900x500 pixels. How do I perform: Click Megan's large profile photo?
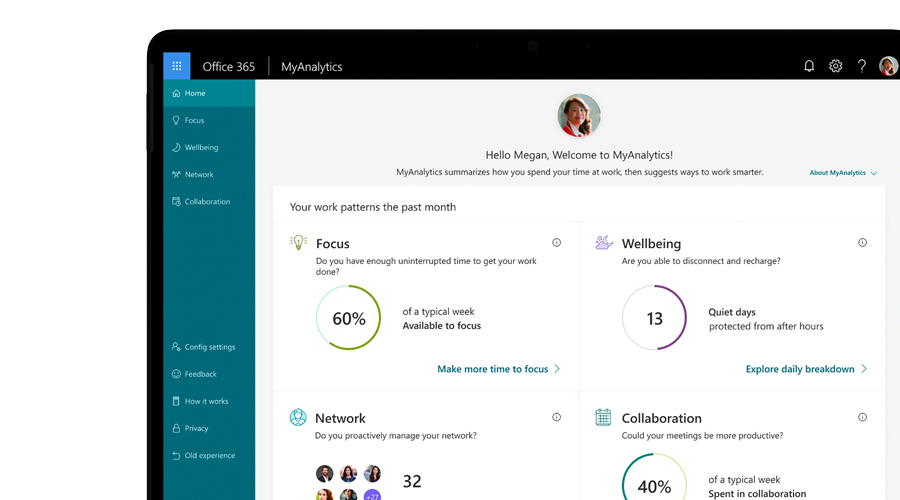[579, 115]
